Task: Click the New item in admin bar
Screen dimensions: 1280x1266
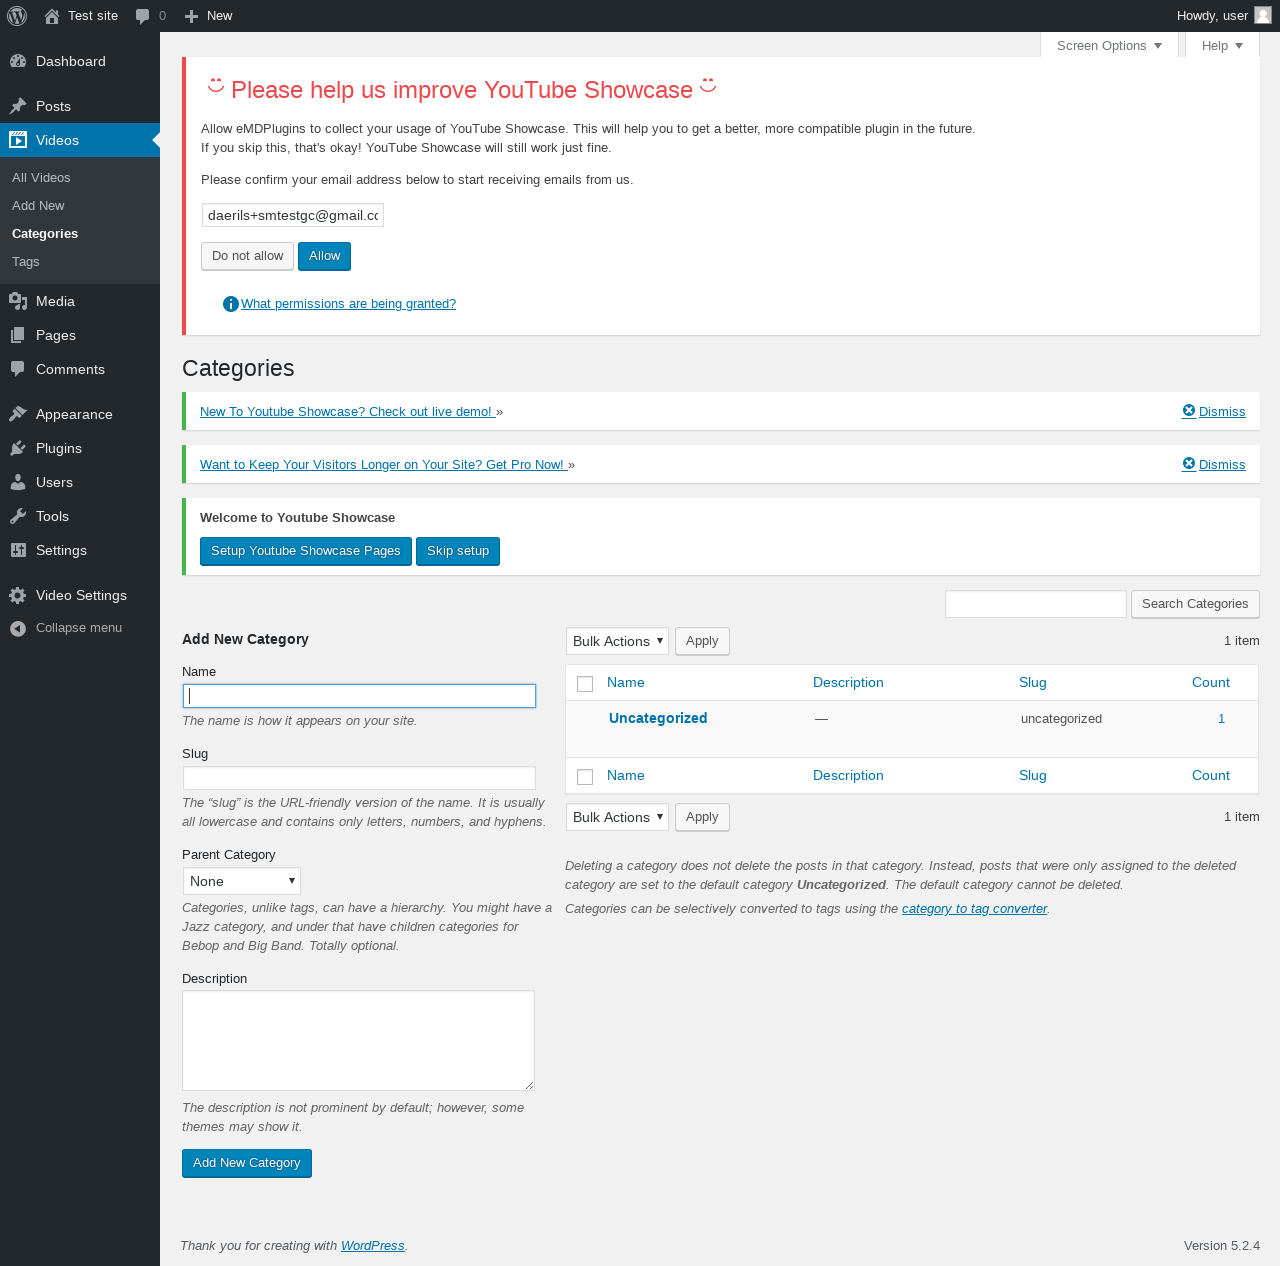Action: click(x=209, y=16)
